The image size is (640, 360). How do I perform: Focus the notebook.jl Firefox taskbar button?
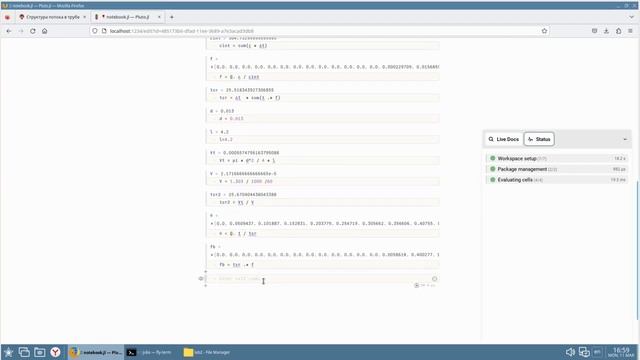tap(96, 352)
